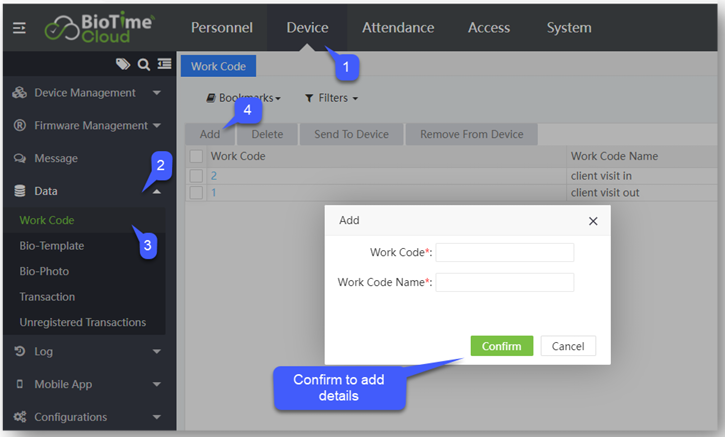
Task: Click the hamburger menu icon
Action: click(x=19, y=28)
